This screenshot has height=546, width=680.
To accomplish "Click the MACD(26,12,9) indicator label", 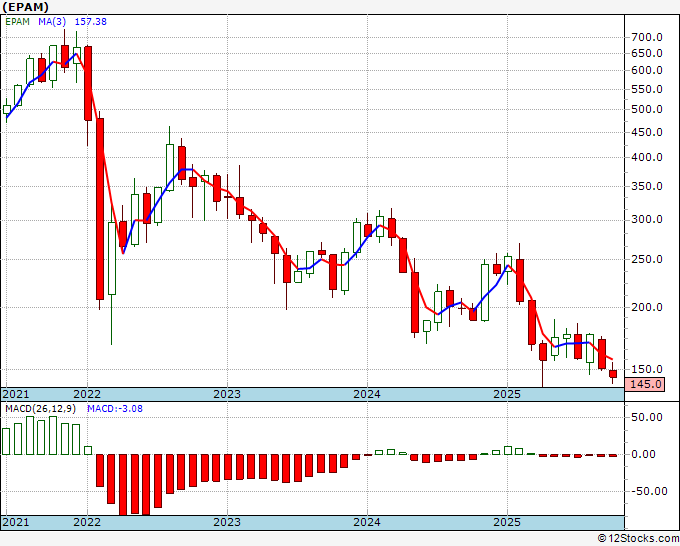I will coord(40,409).
